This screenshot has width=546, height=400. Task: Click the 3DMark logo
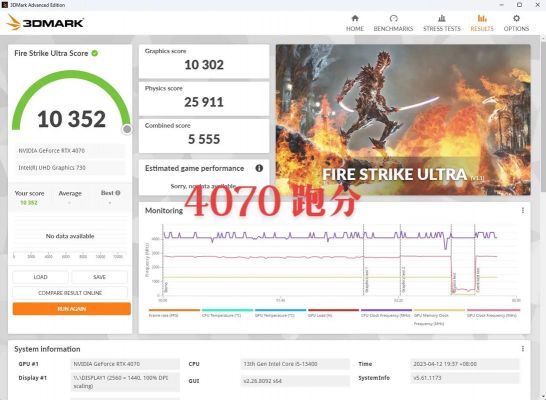pyautogui.click(x=45, y=23)
